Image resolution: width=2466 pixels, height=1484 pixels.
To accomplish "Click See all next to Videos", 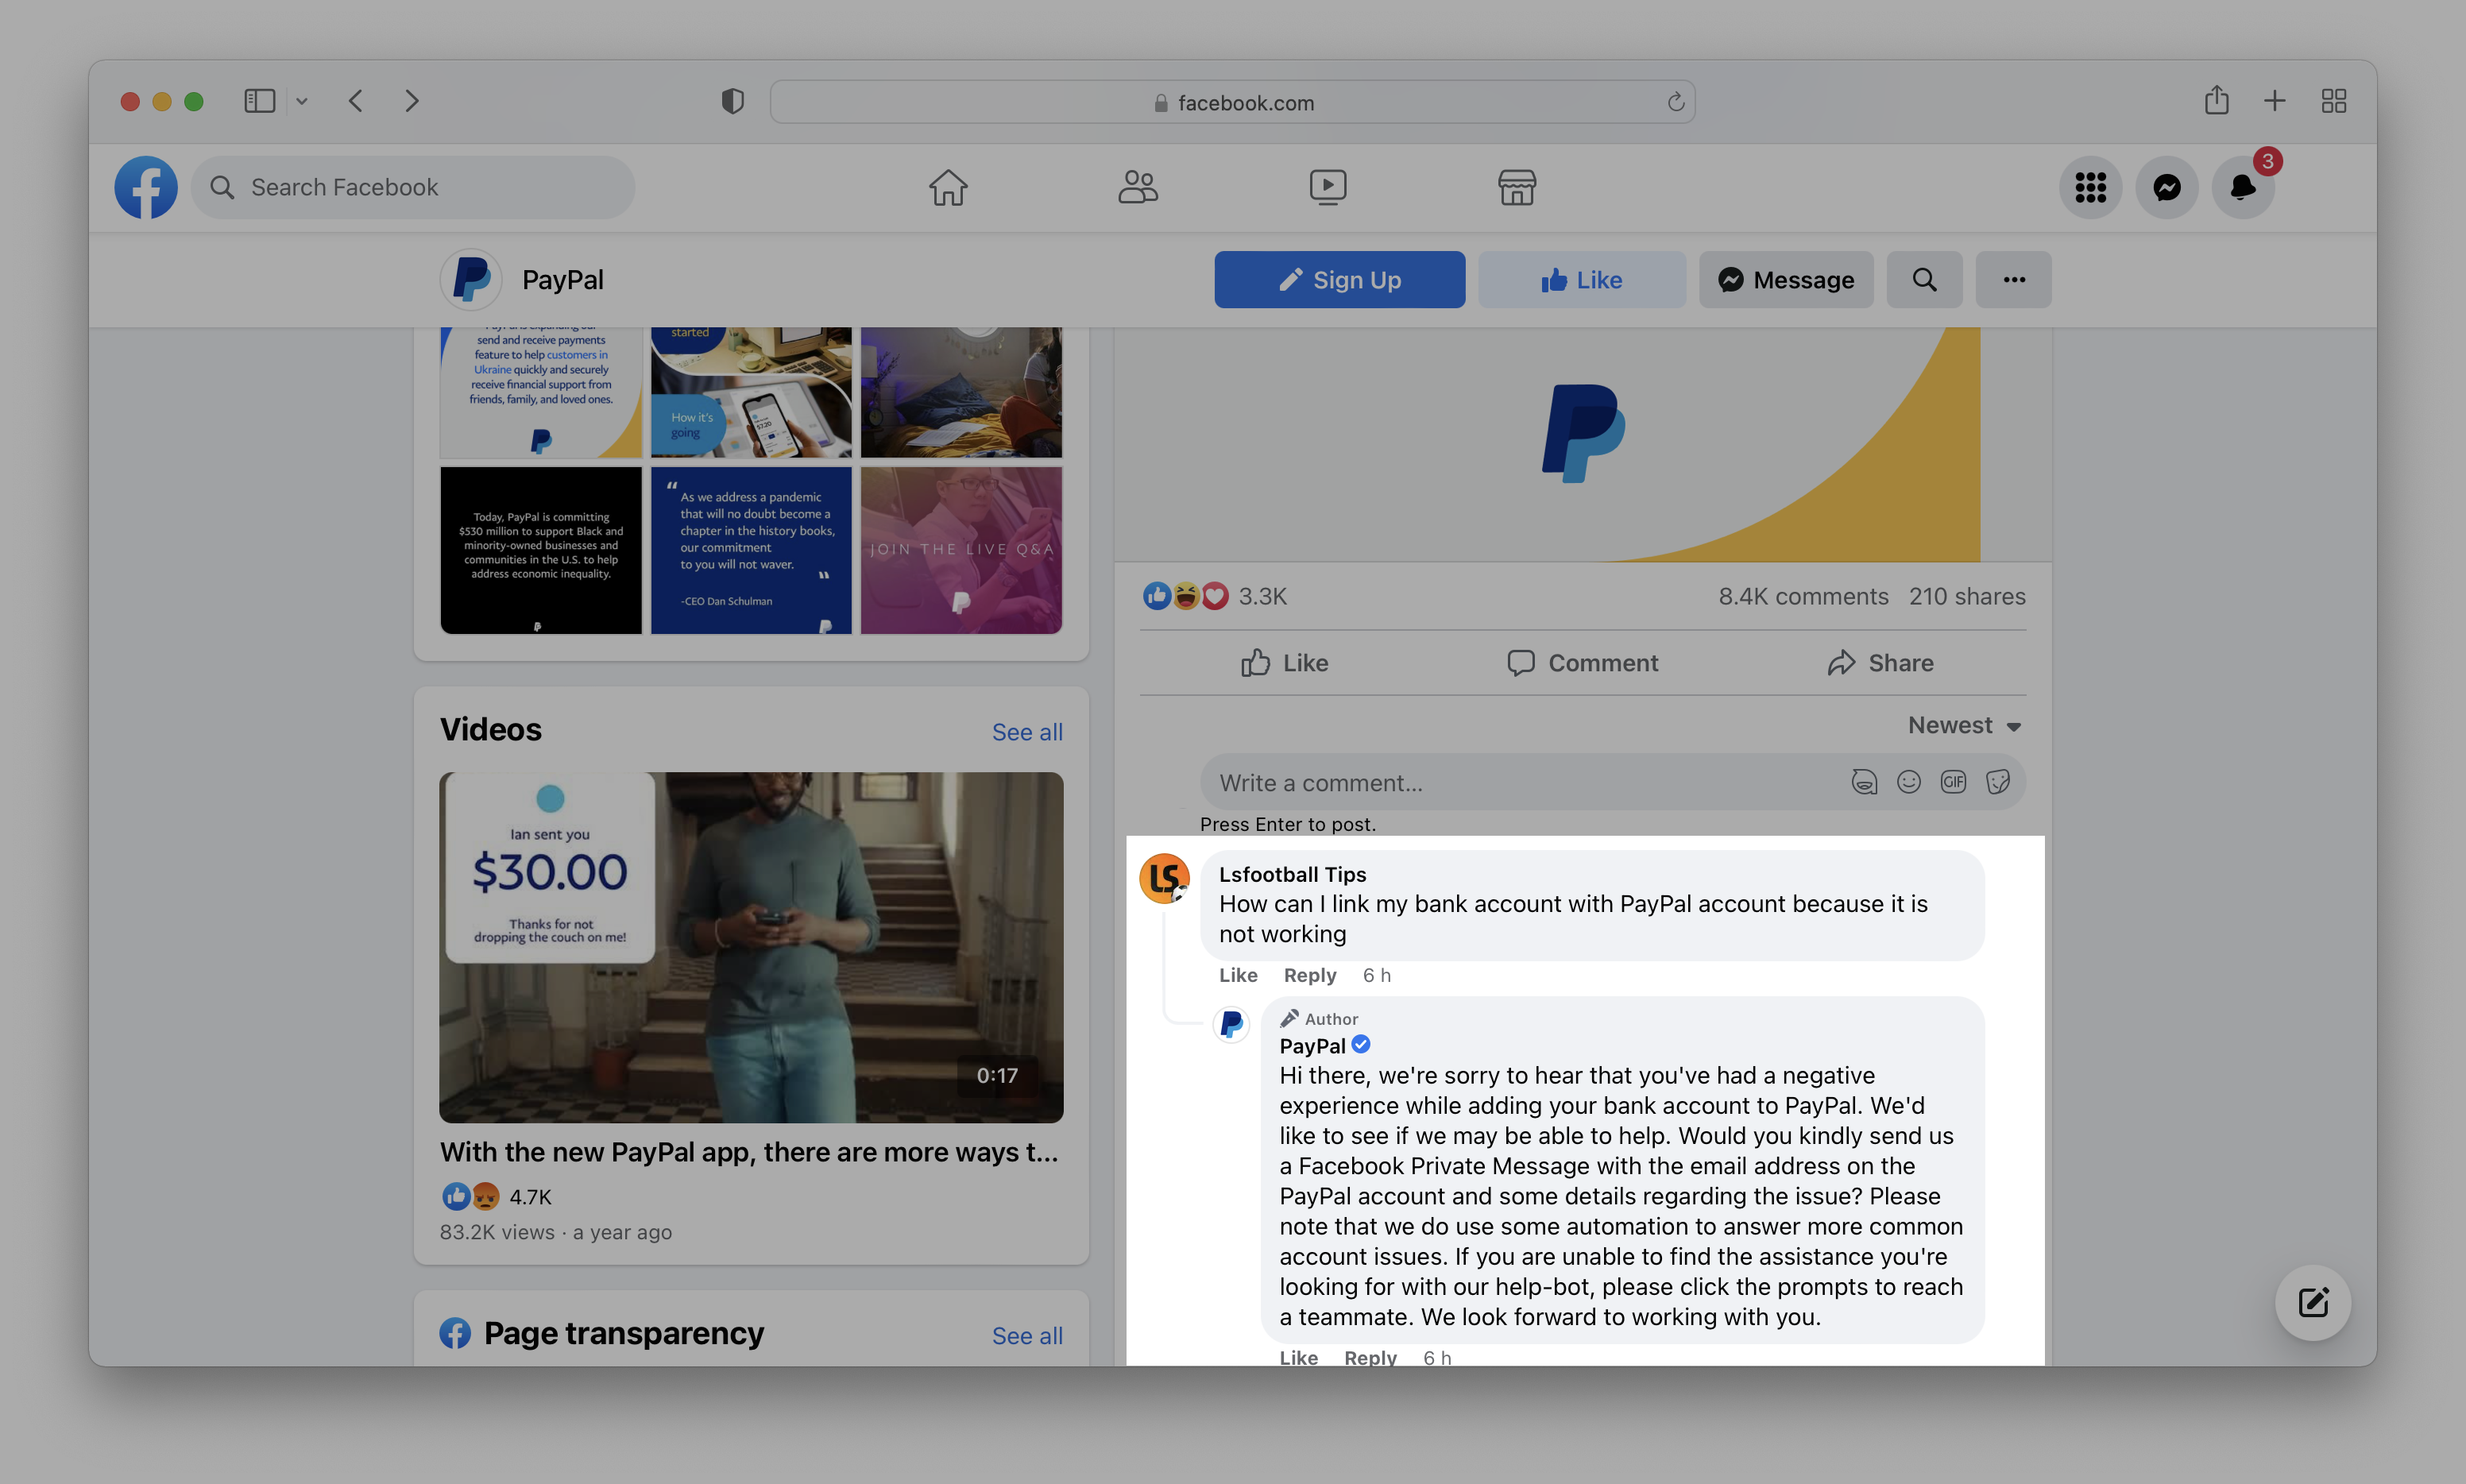I will [1027, 732].
